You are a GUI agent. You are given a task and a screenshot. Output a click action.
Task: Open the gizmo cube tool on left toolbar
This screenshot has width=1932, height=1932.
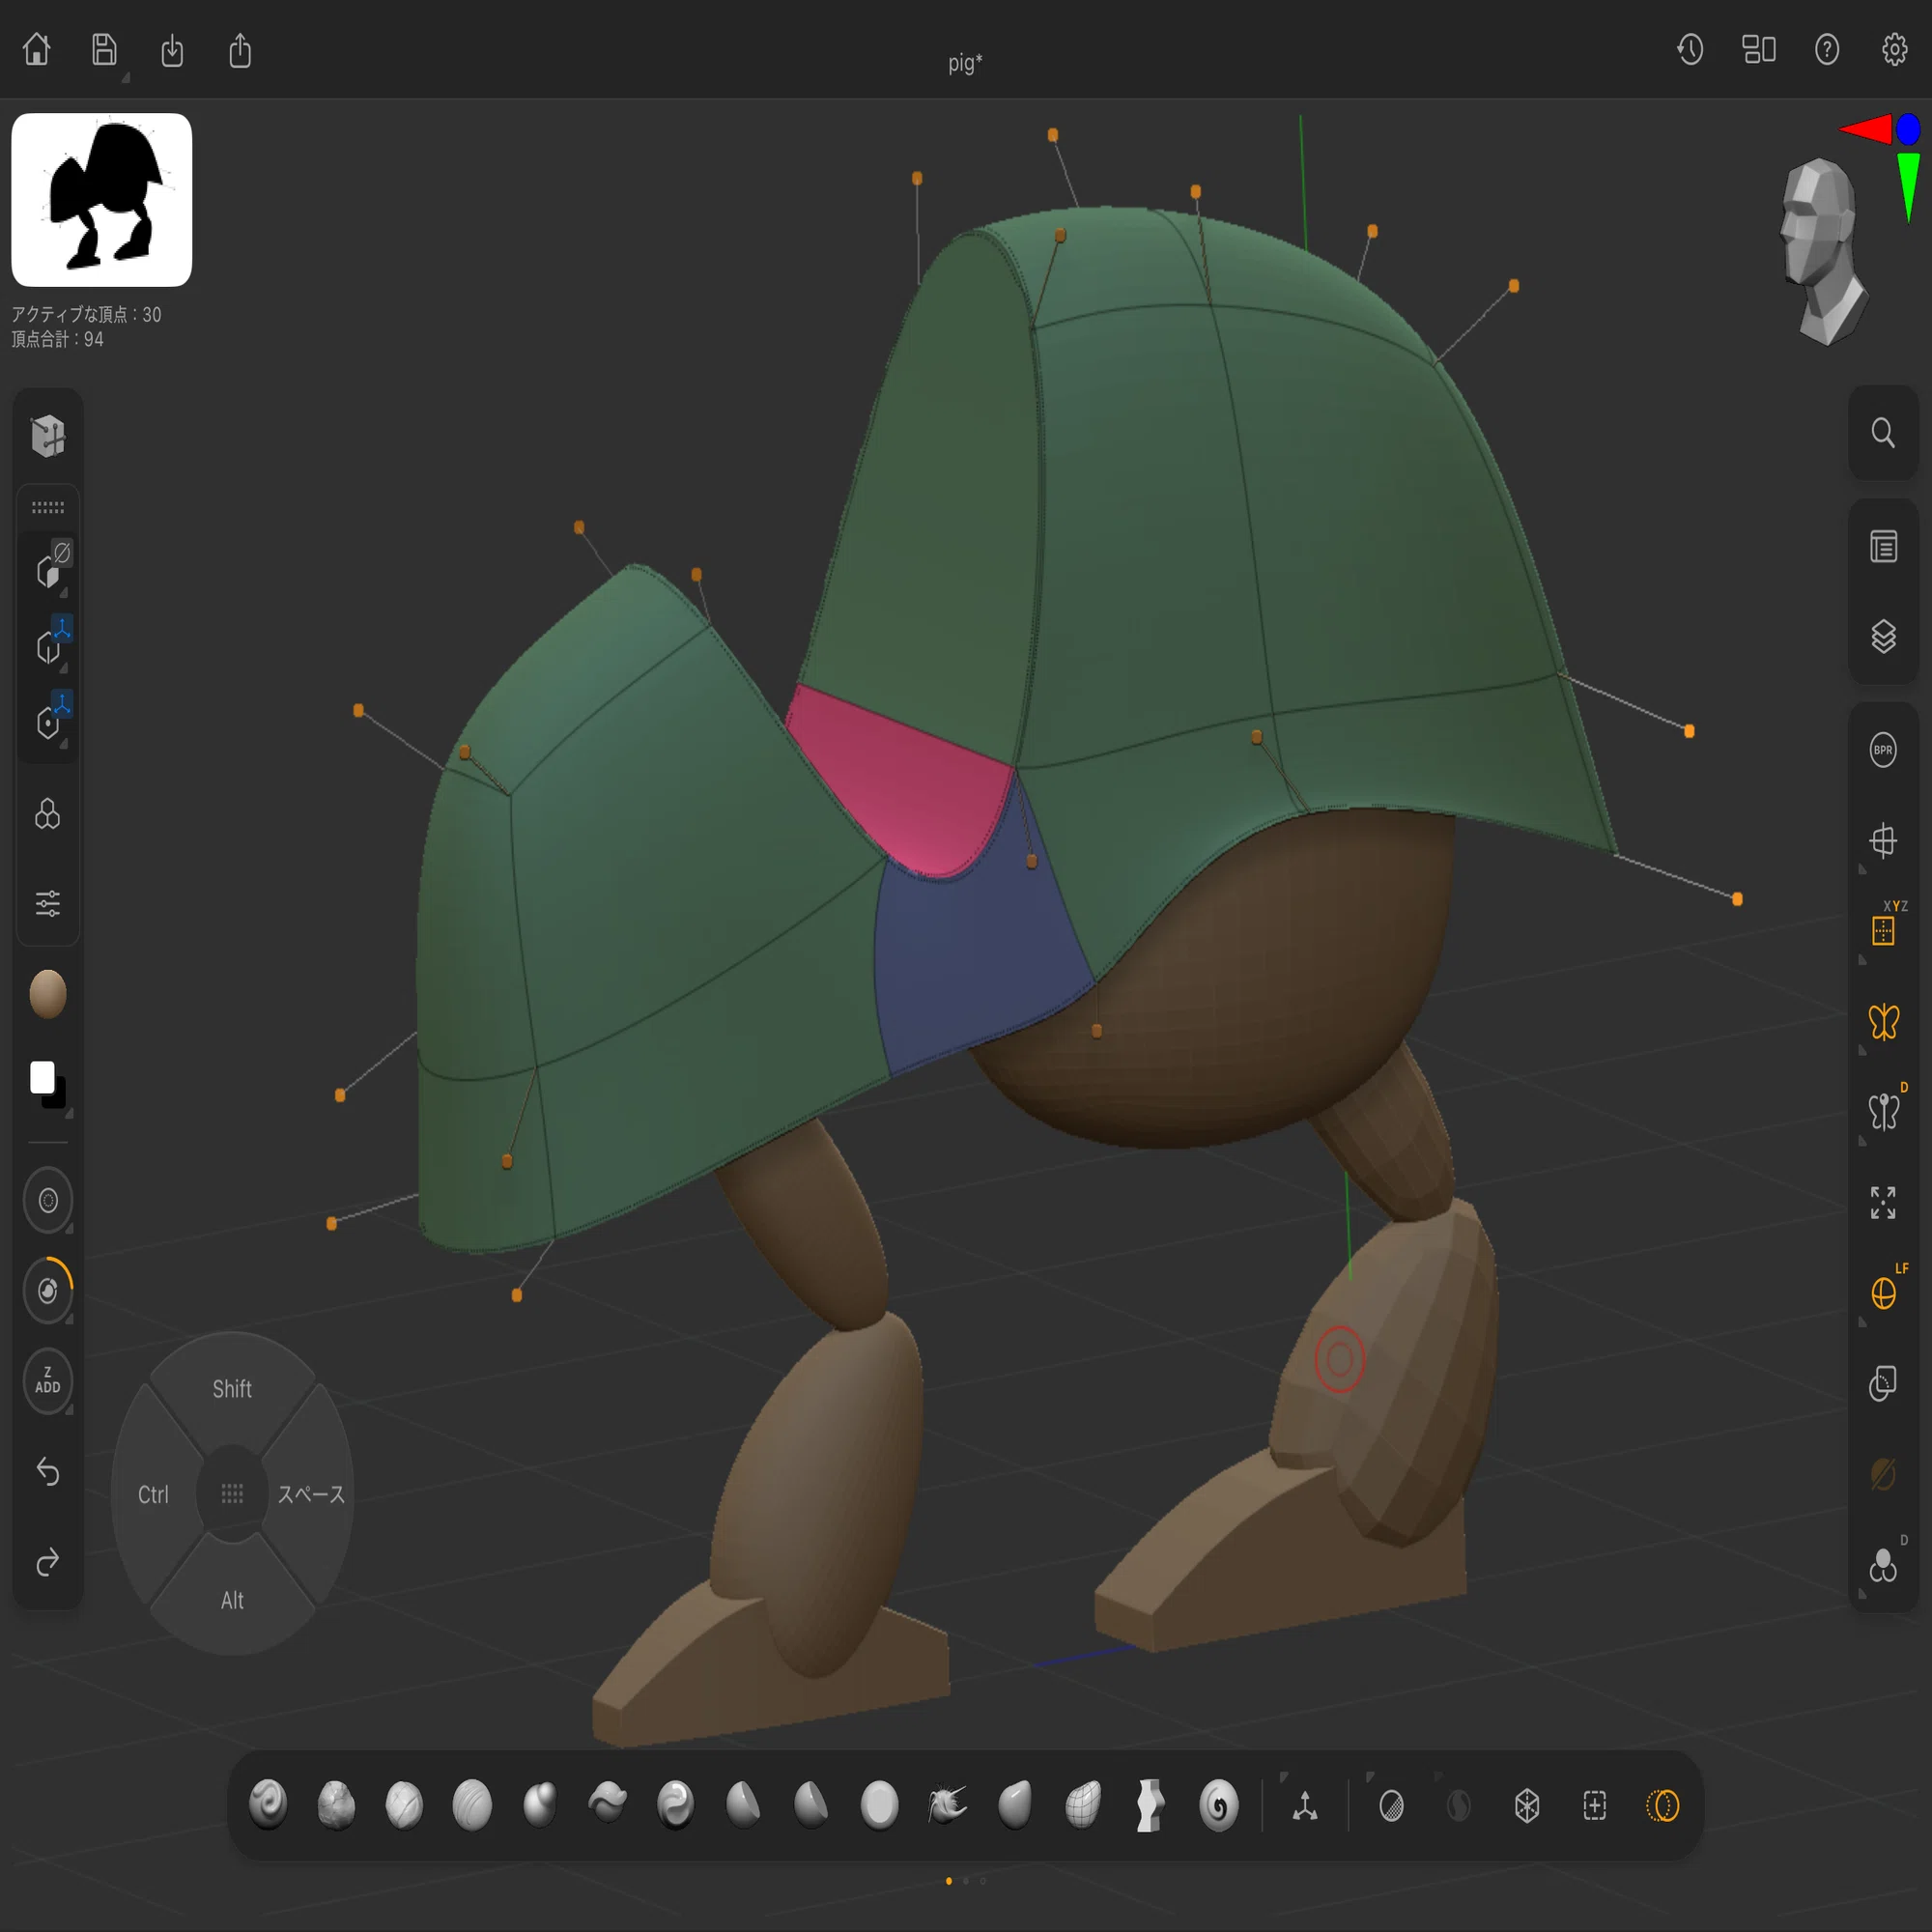point(47,436)
